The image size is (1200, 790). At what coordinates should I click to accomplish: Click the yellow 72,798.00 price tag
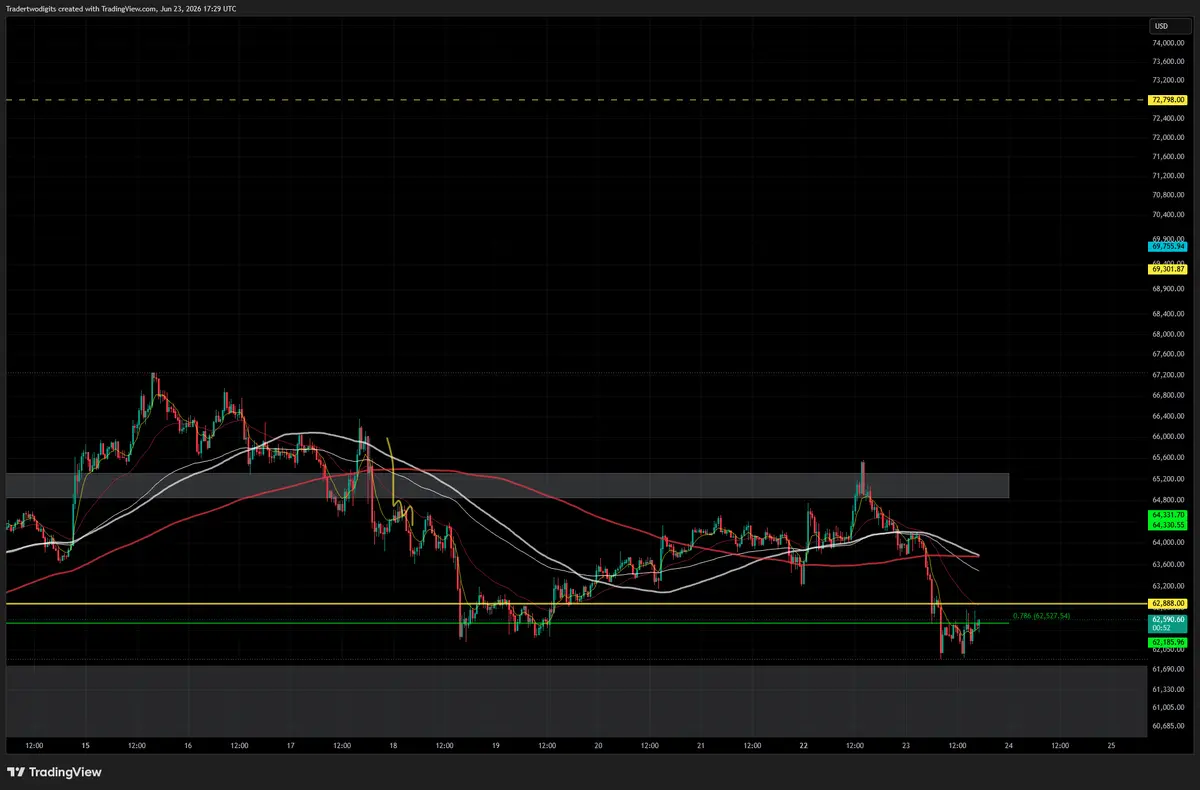(x=1168, y=100)
